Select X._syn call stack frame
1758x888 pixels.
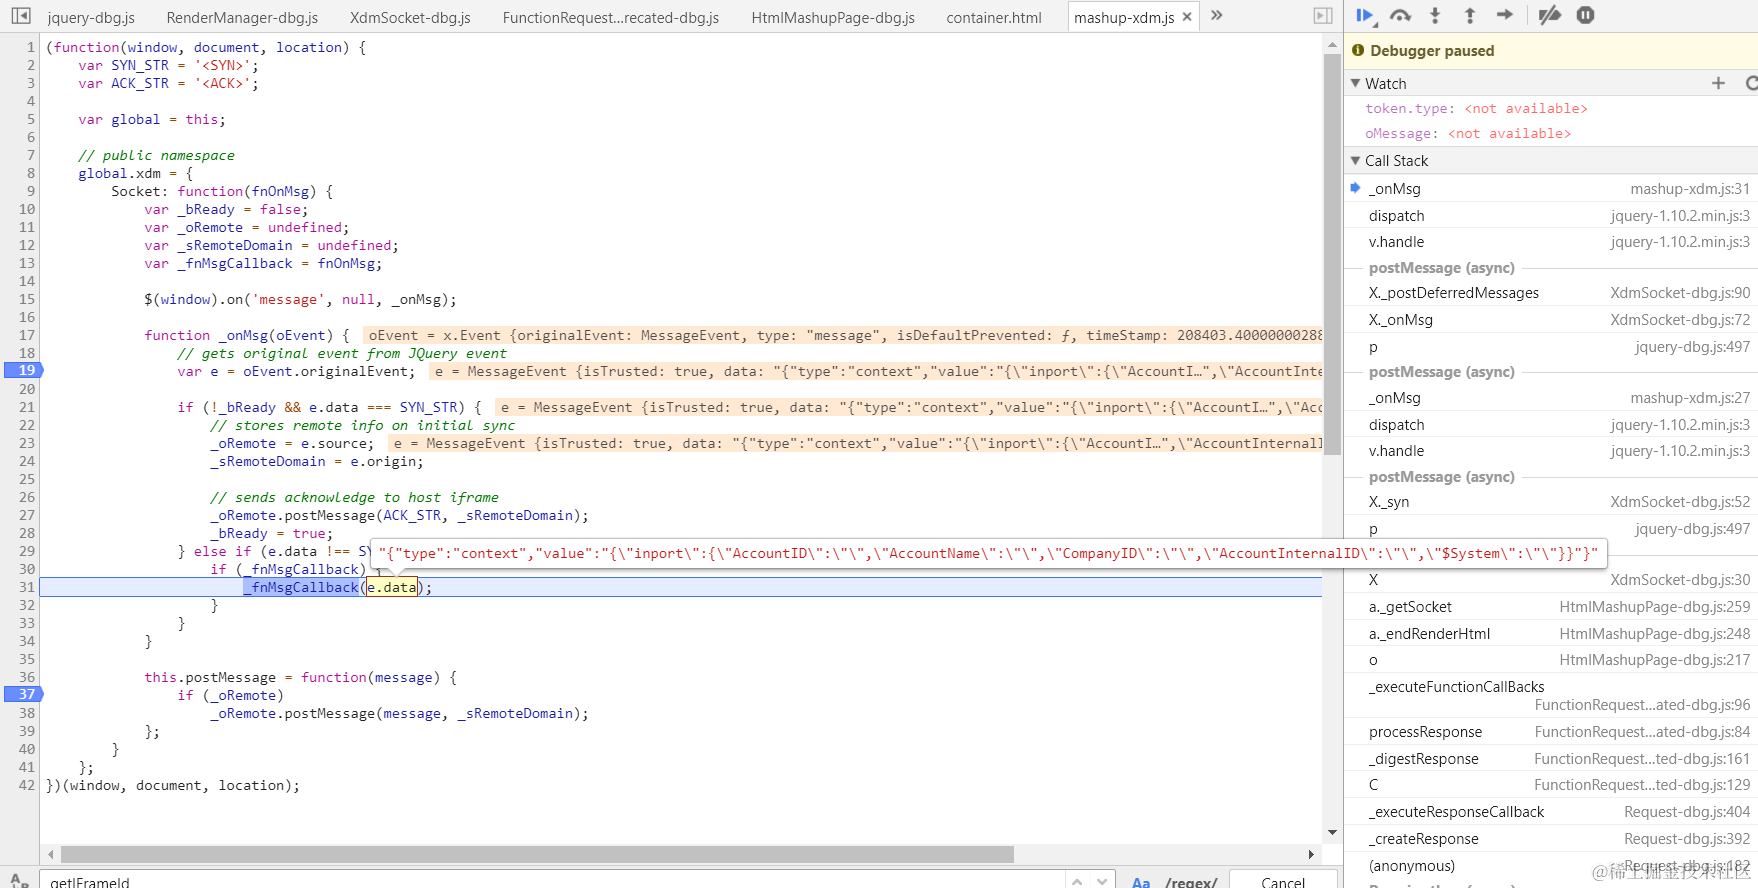tap(1551, 502)
